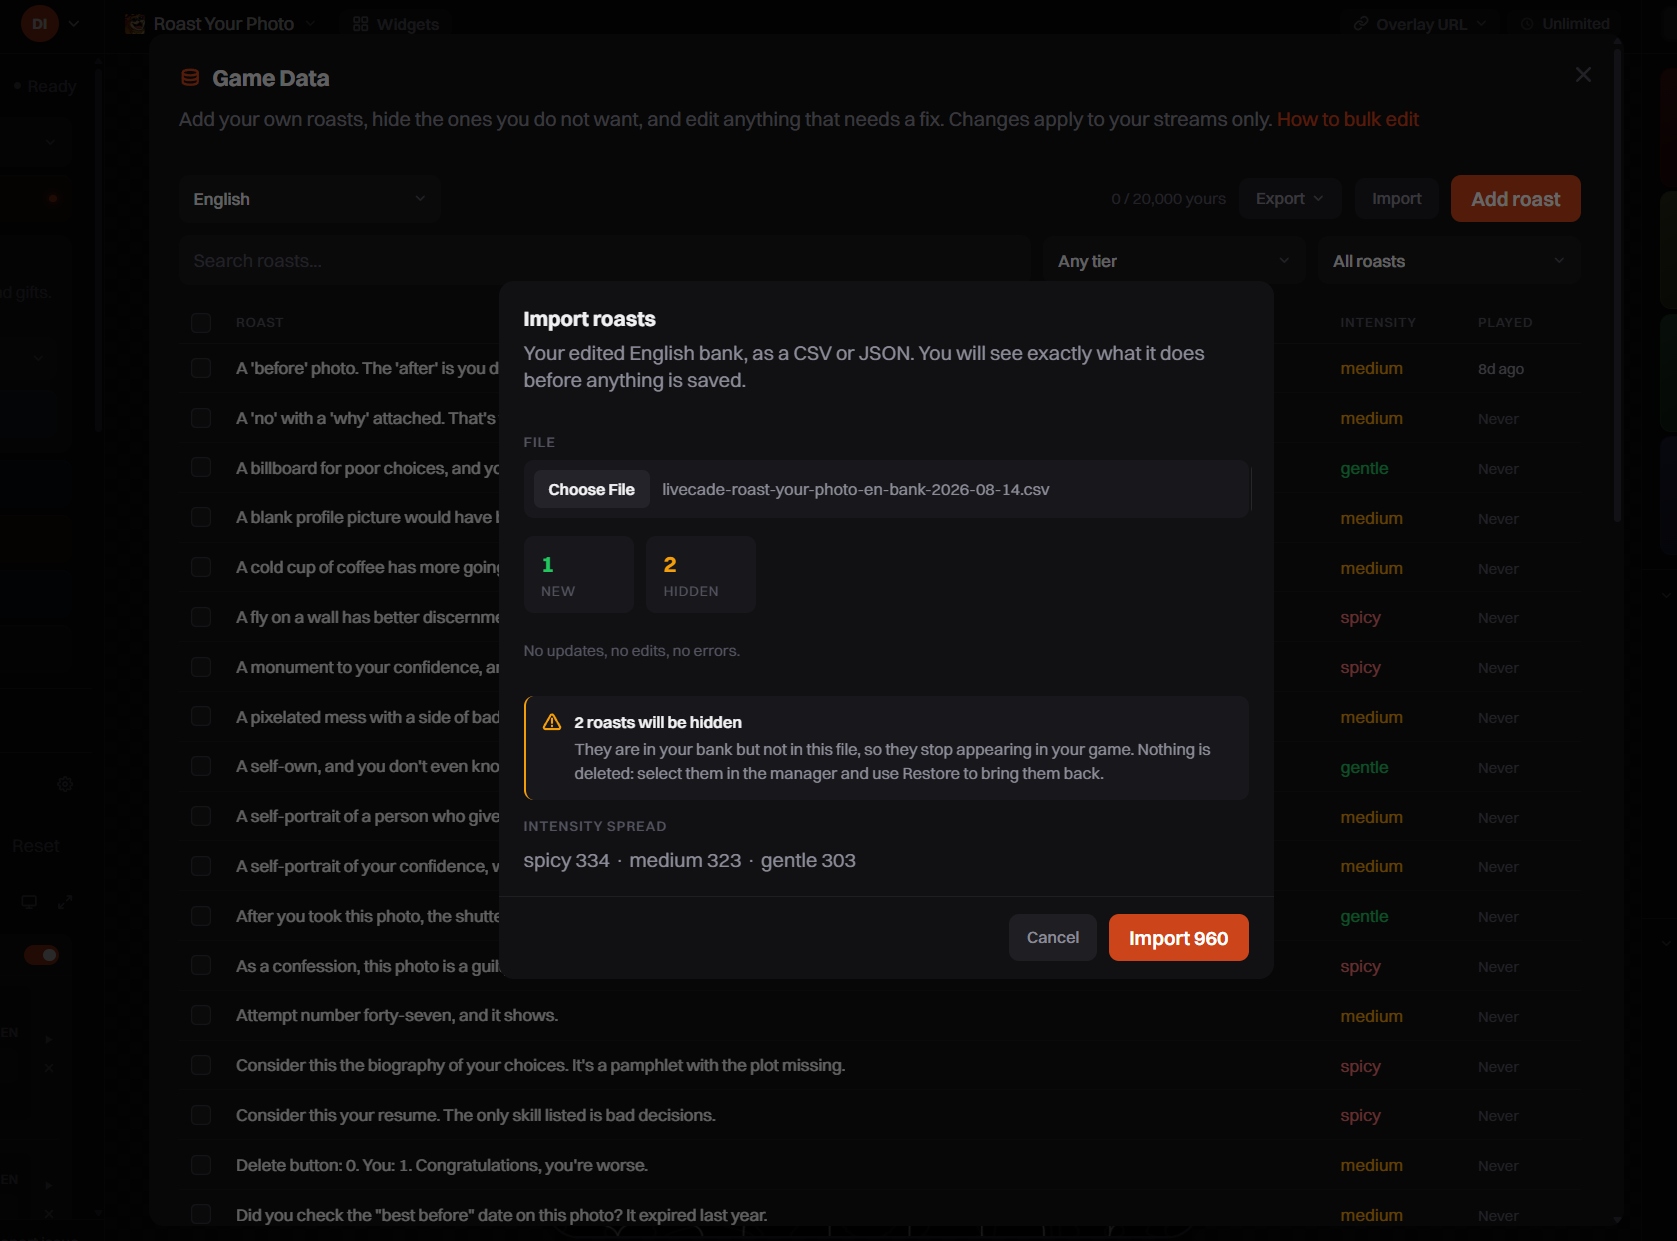This screenshot has width=1677, height=1241.
Task: Open the English language dropdown
Action: tap(310, 199)
